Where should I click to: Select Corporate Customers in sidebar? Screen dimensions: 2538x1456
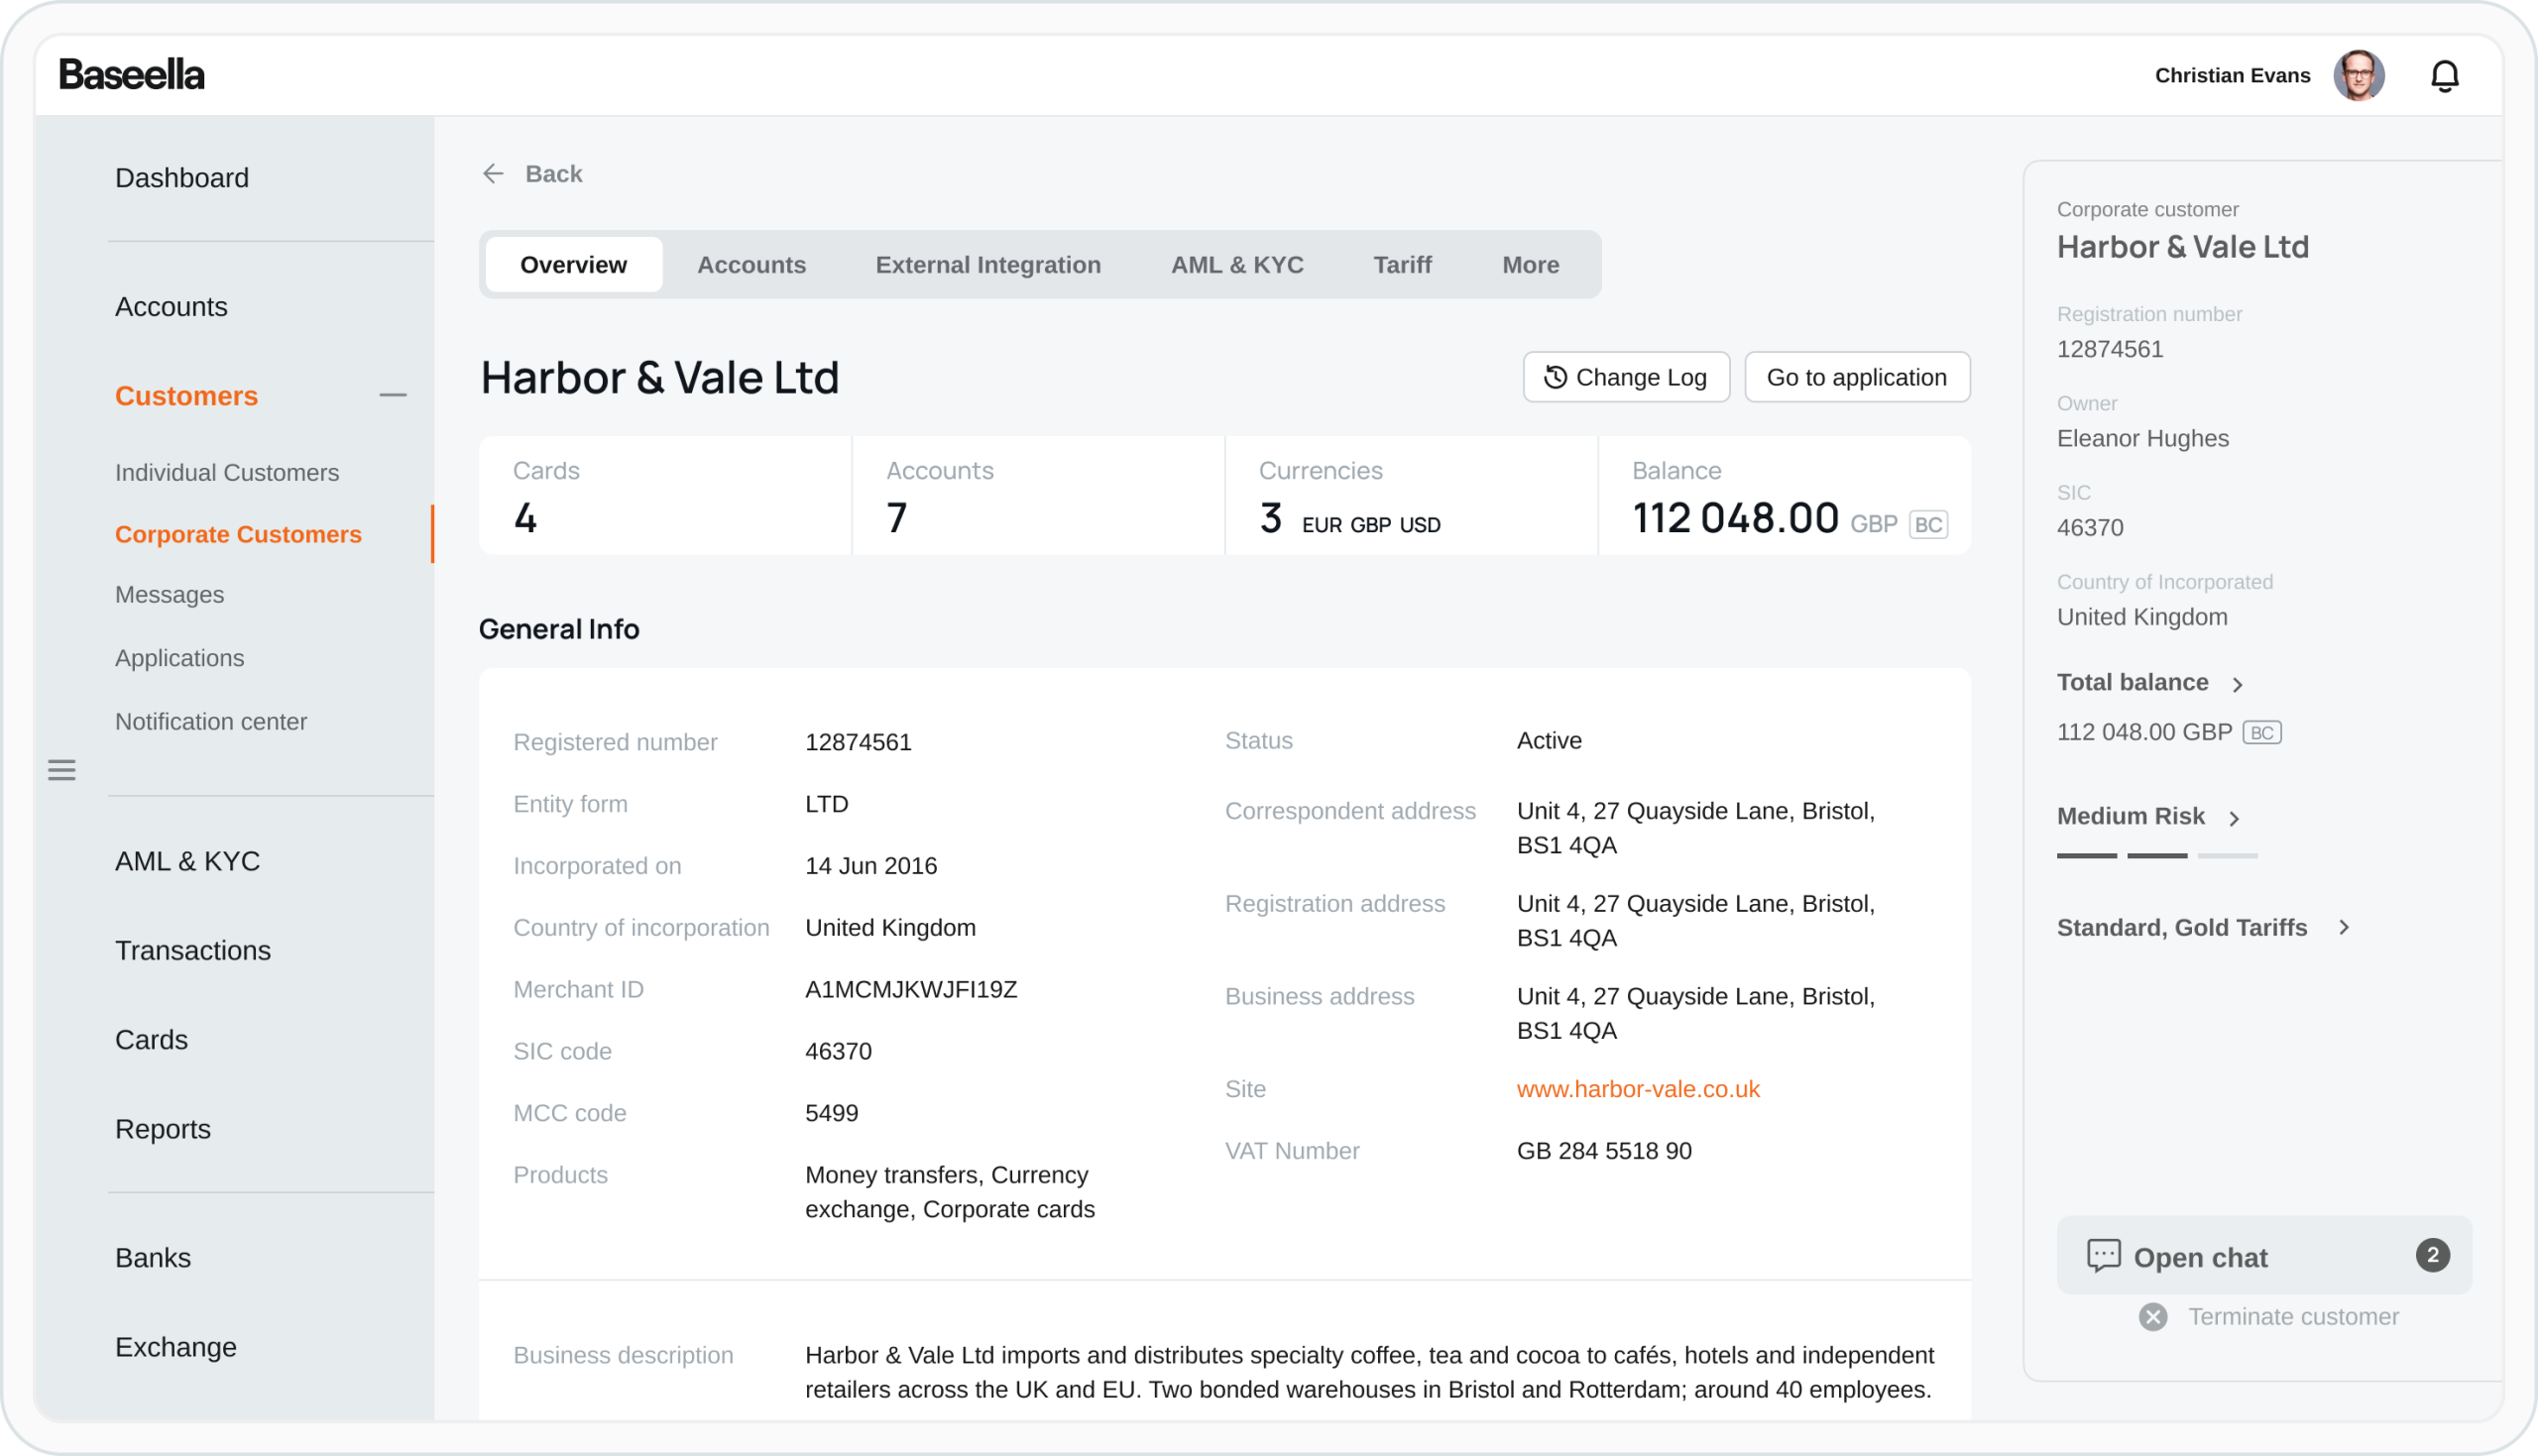(238, 535)
